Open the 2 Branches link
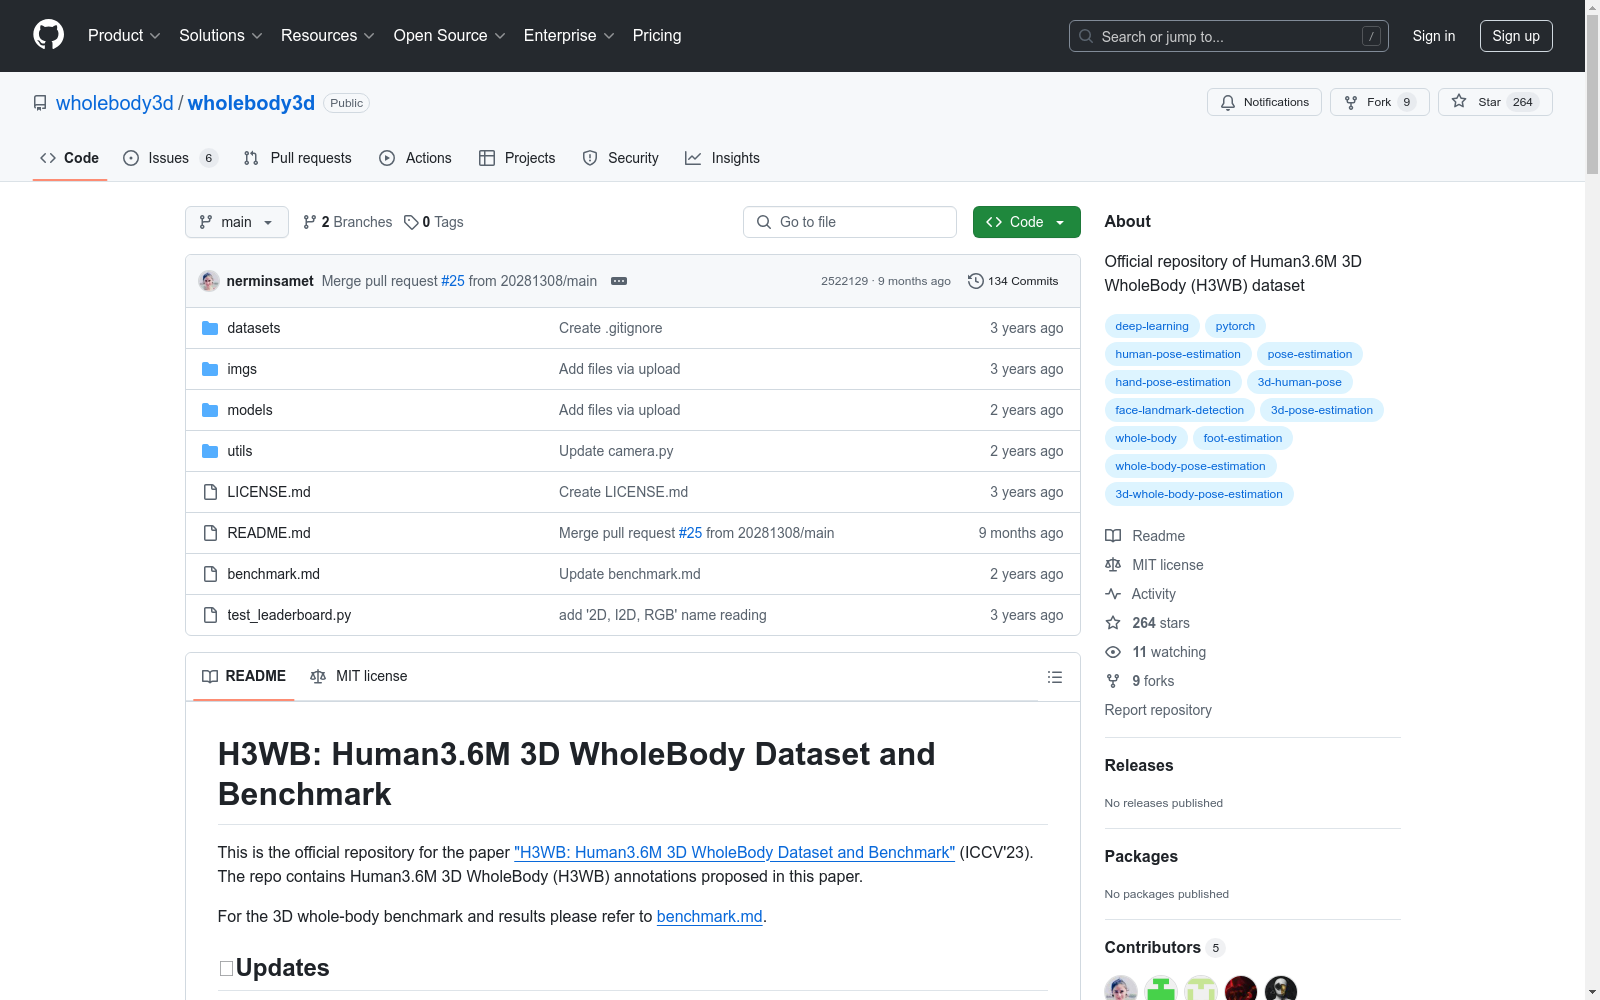This screenshot has width=1600, height=1000. 348,222
